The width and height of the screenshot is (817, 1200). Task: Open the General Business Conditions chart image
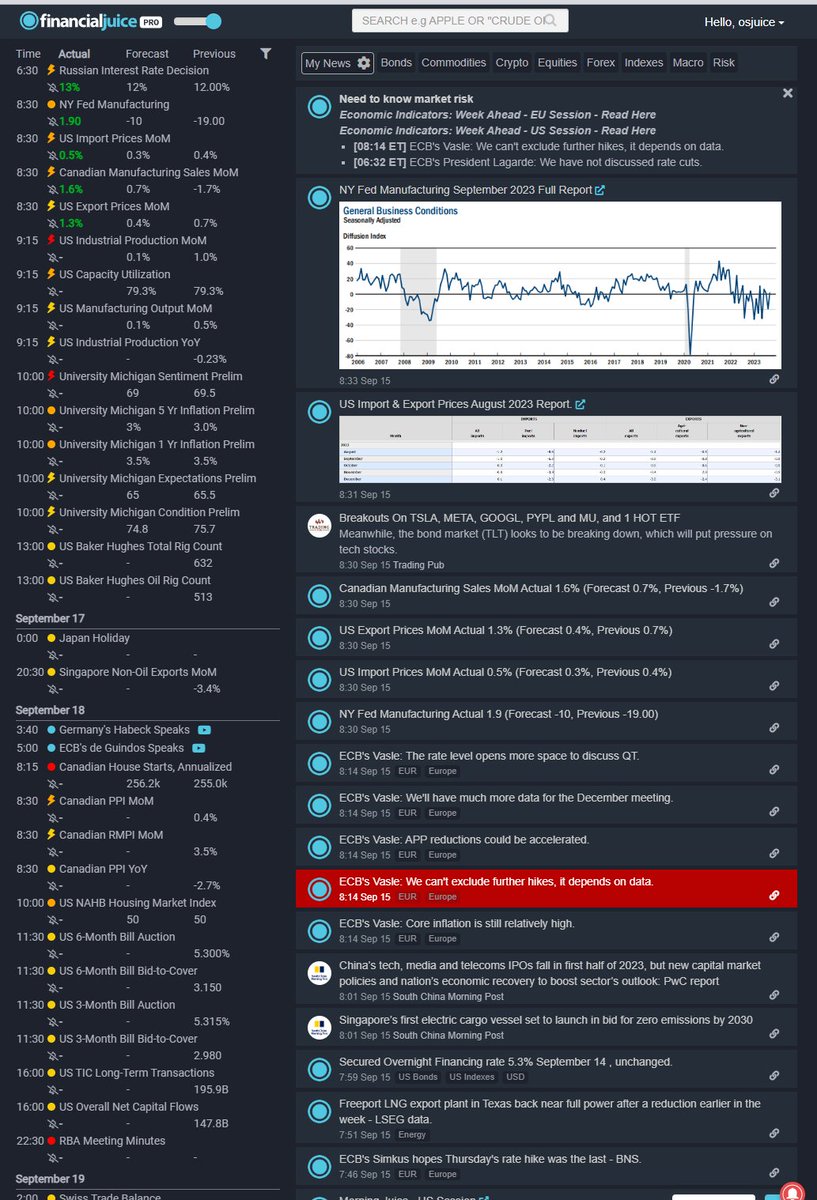point(560,286)
